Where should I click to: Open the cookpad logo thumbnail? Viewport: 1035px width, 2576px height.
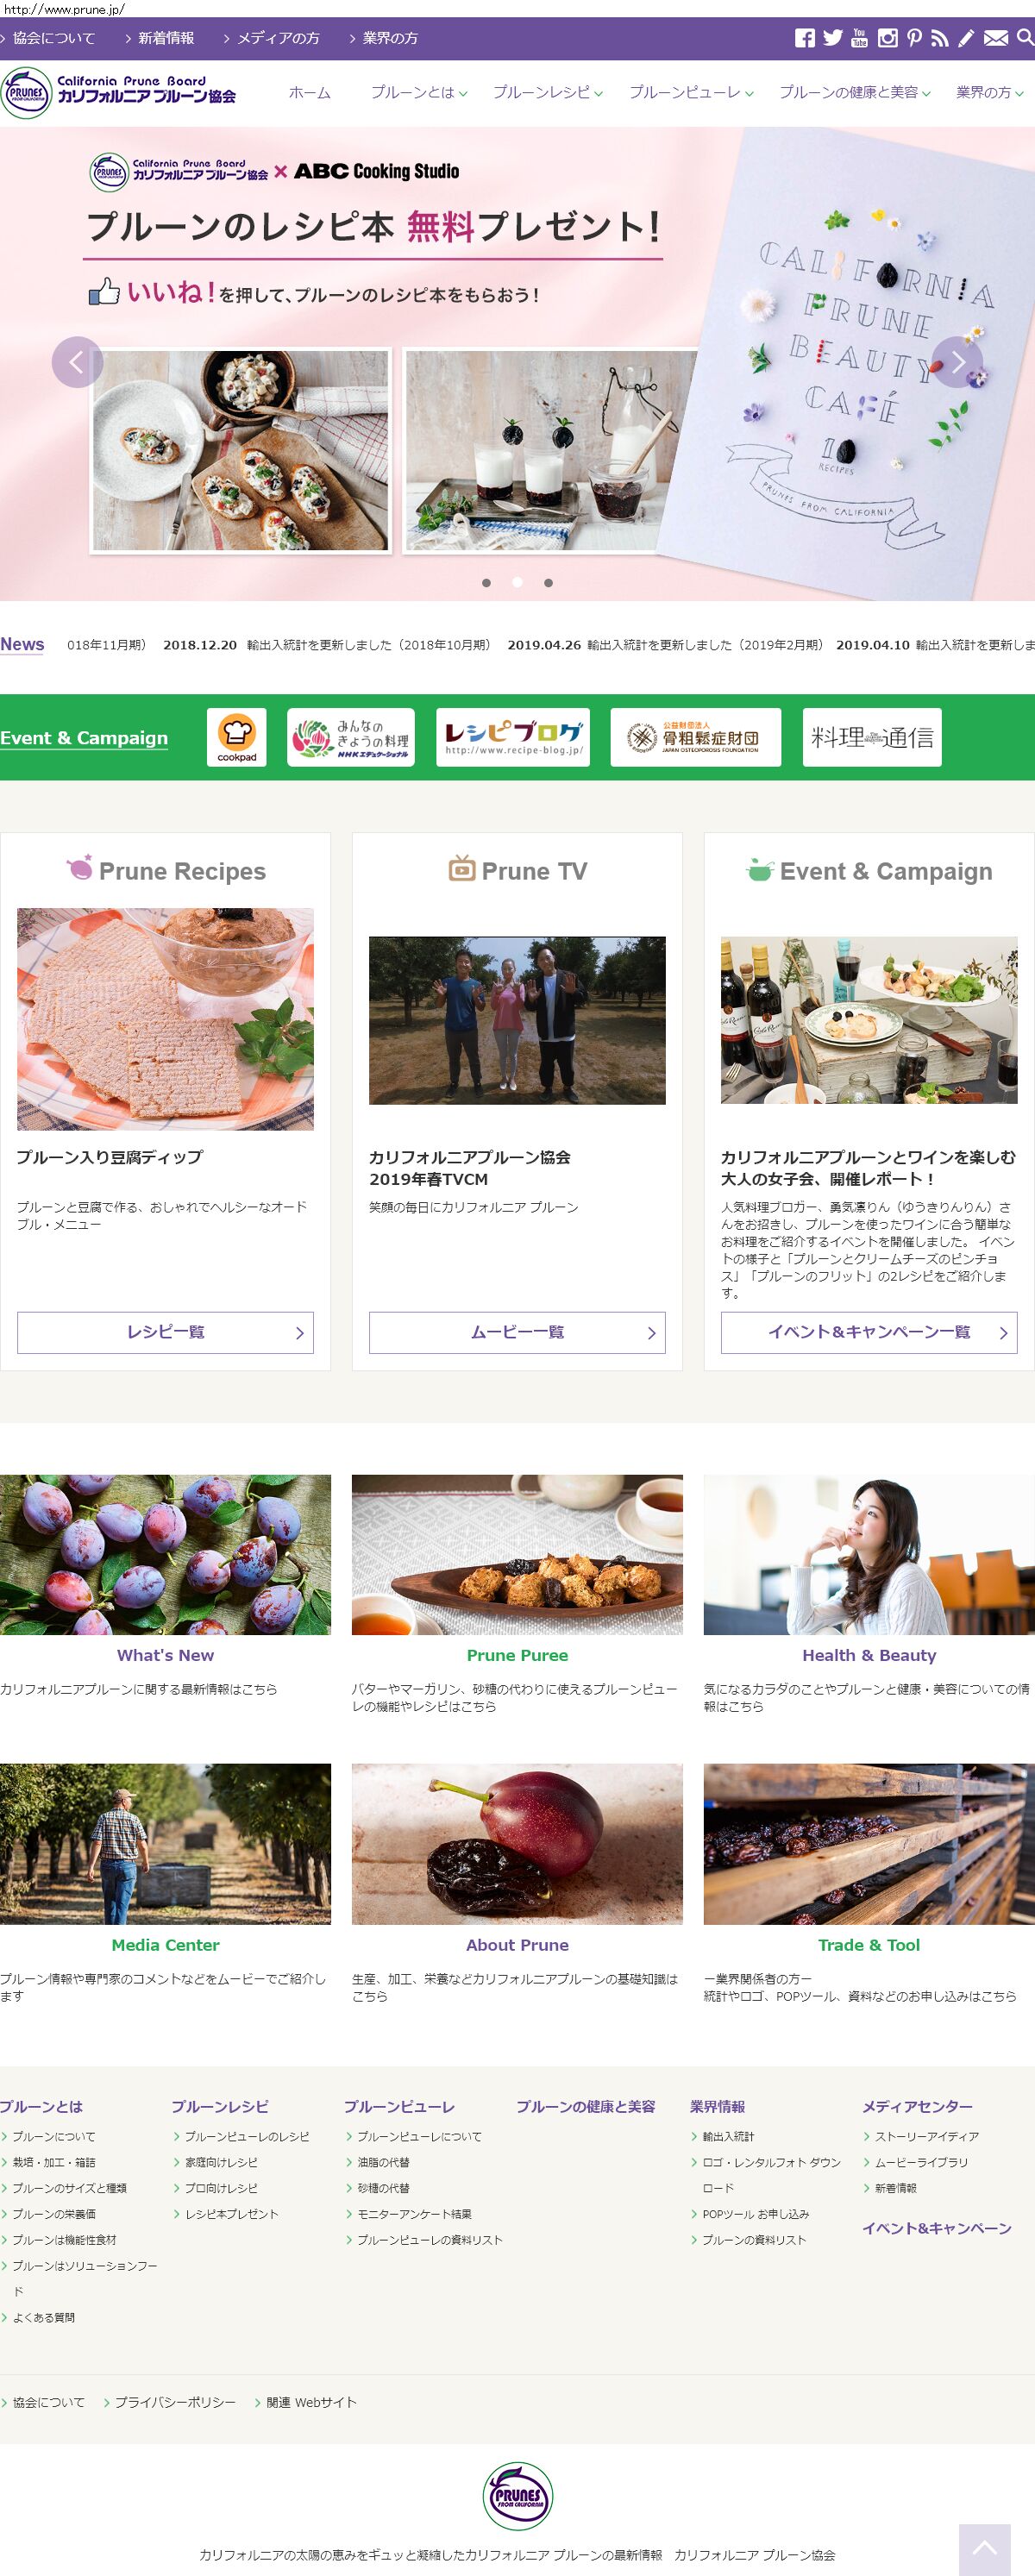237,737
